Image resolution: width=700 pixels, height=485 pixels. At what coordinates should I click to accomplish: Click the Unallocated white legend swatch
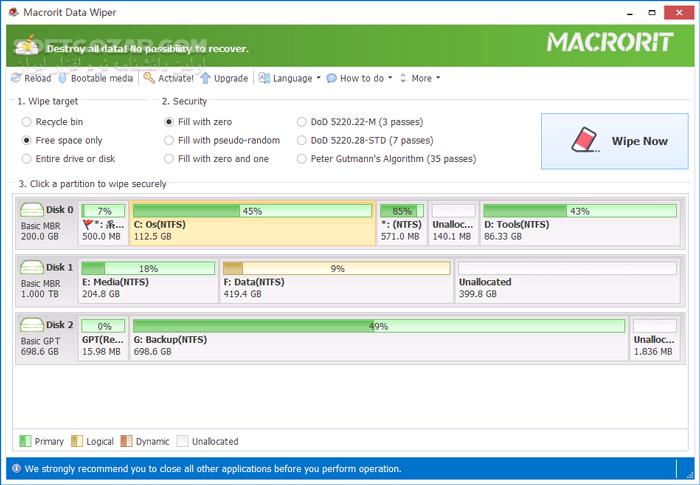[x=182, y=441]
